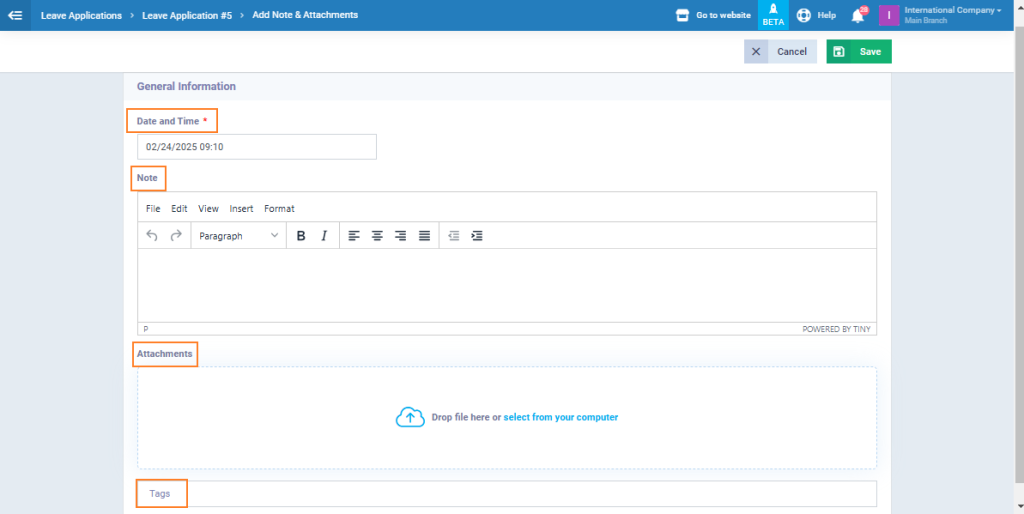Toggle bold formatting
This screenshot has height=514, width=1024.
[301, 236]
